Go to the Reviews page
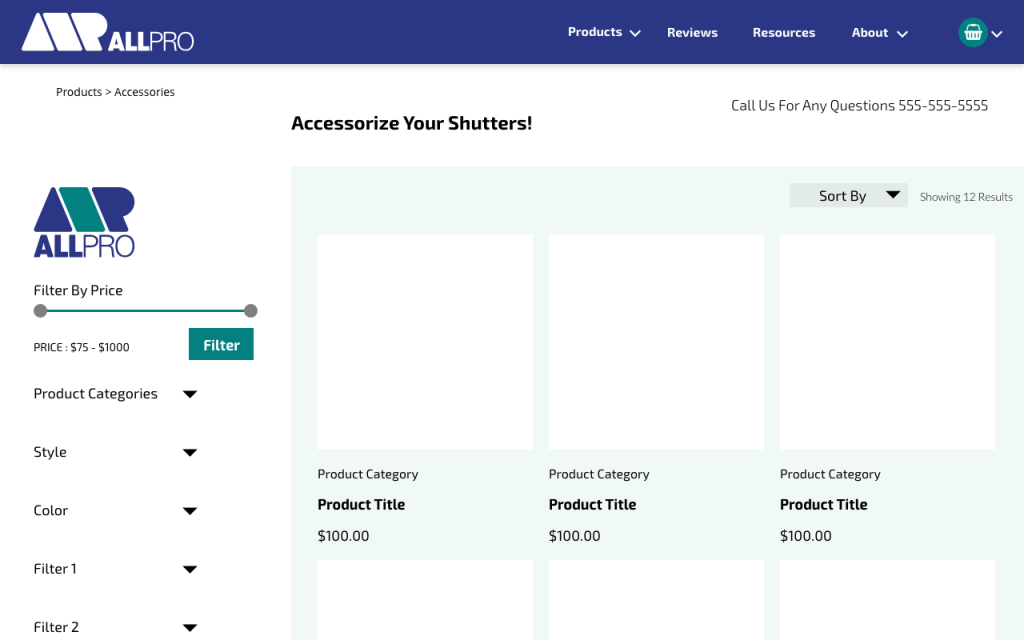1024x640 pixels. (x=692, y=33)
